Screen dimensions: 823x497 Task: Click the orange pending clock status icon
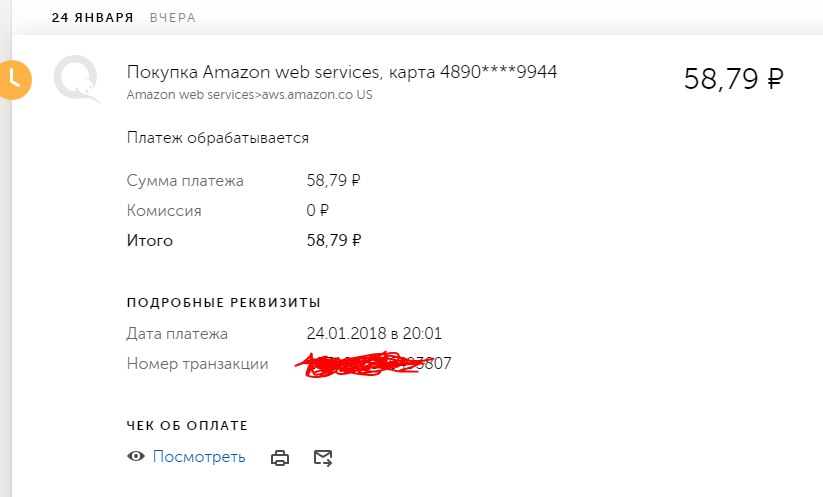pos(15,79)
